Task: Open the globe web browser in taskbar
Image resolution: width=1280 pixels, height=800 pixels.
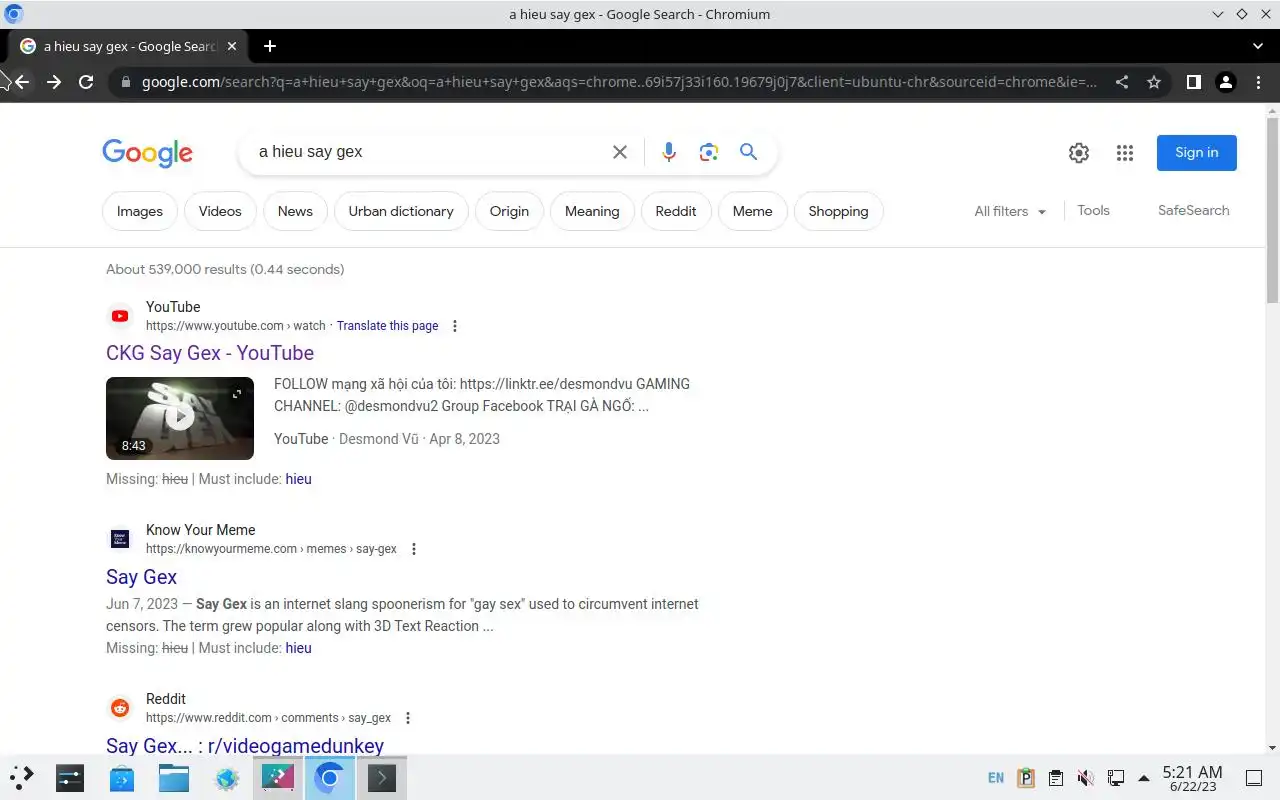Action: point(227,778)
